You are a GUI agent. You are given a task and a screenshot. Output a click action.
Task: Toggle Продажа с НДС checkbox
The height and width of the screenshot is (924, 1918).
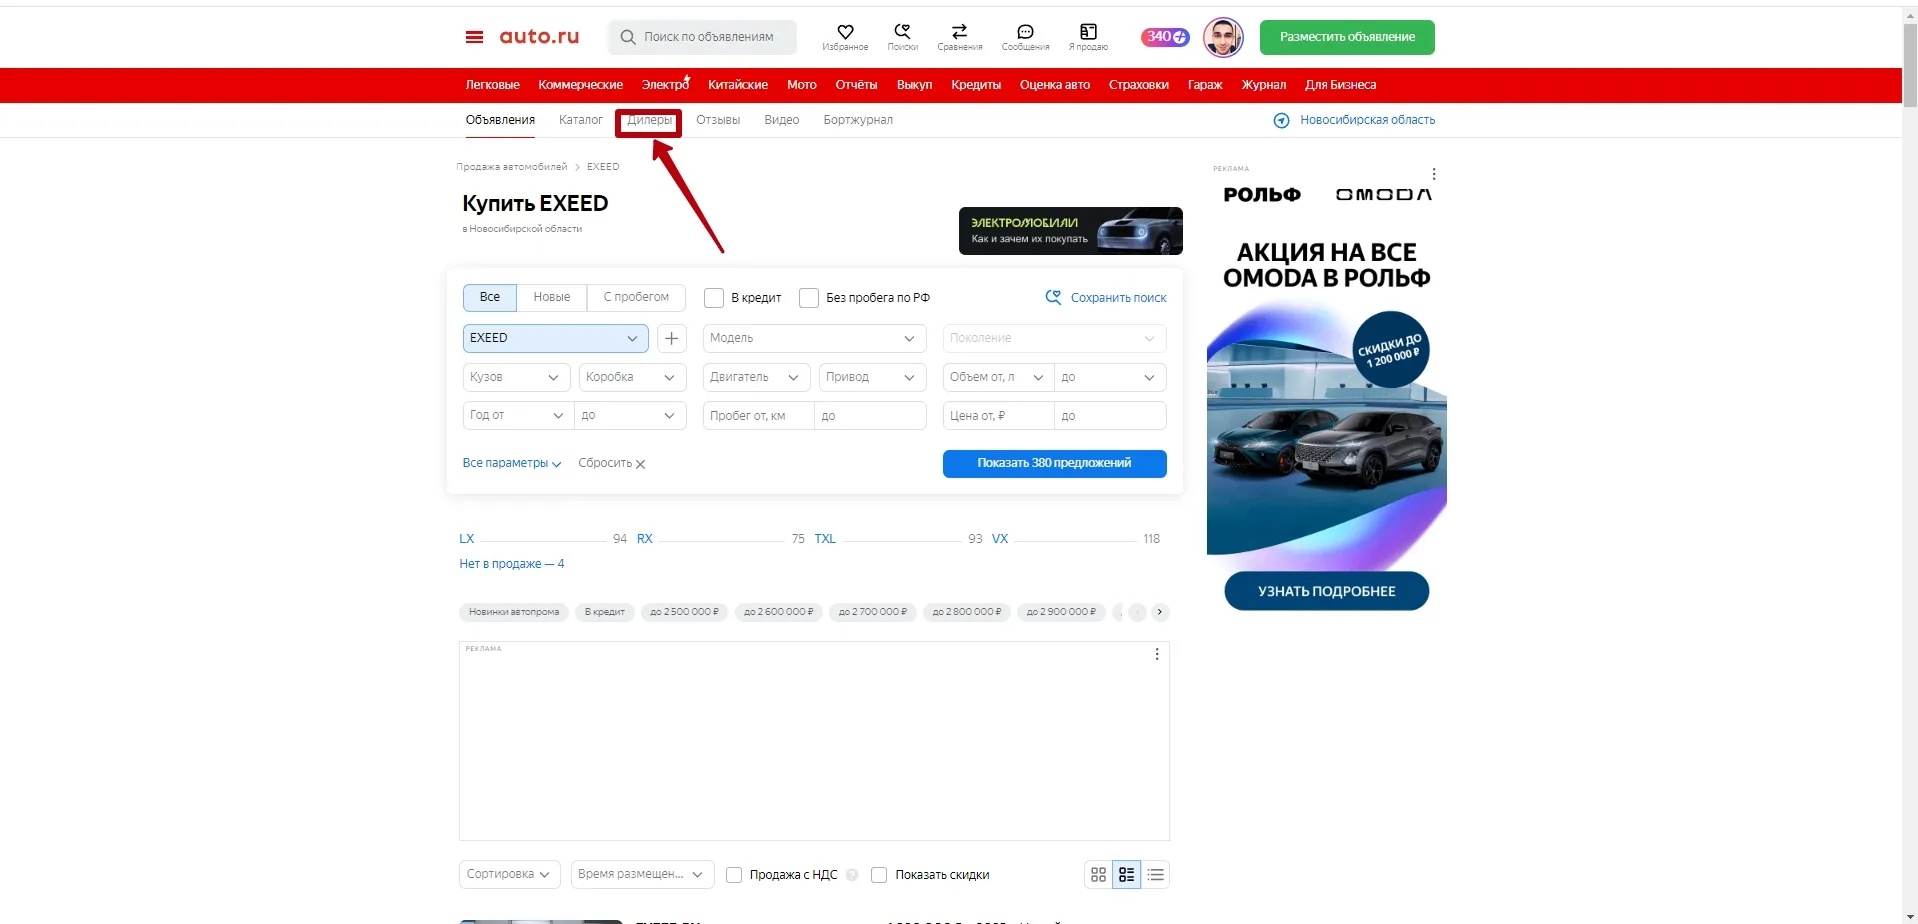coord(734,875)
